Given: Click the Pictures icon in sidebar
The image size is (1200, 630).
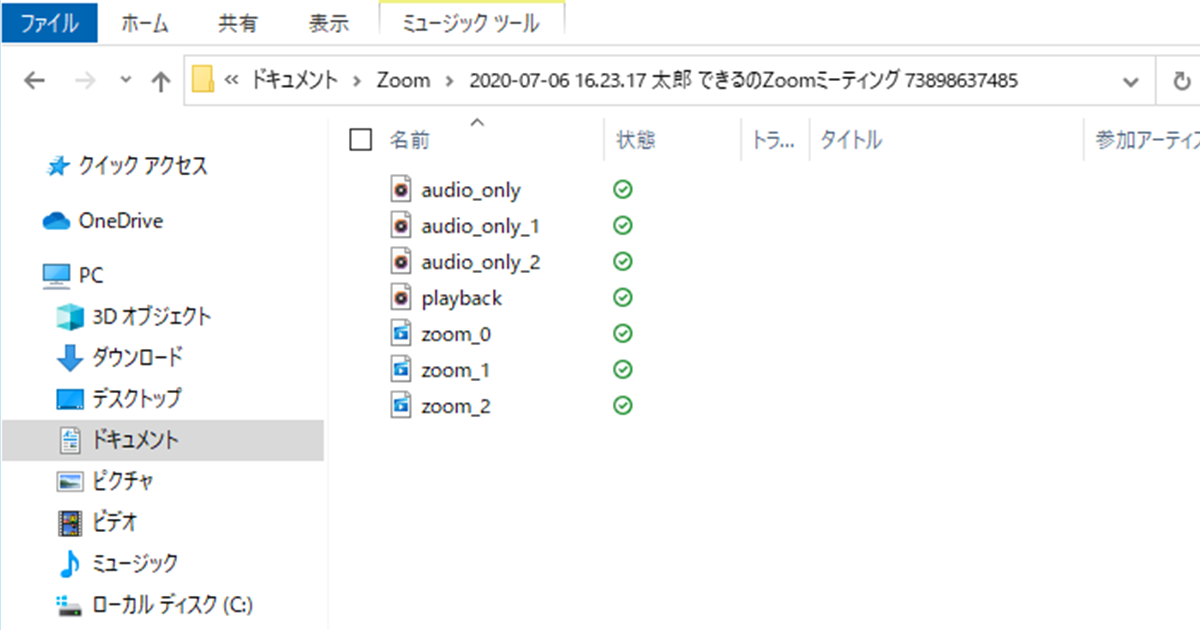Looking at the screenshot, I should (x=70, y=481).
